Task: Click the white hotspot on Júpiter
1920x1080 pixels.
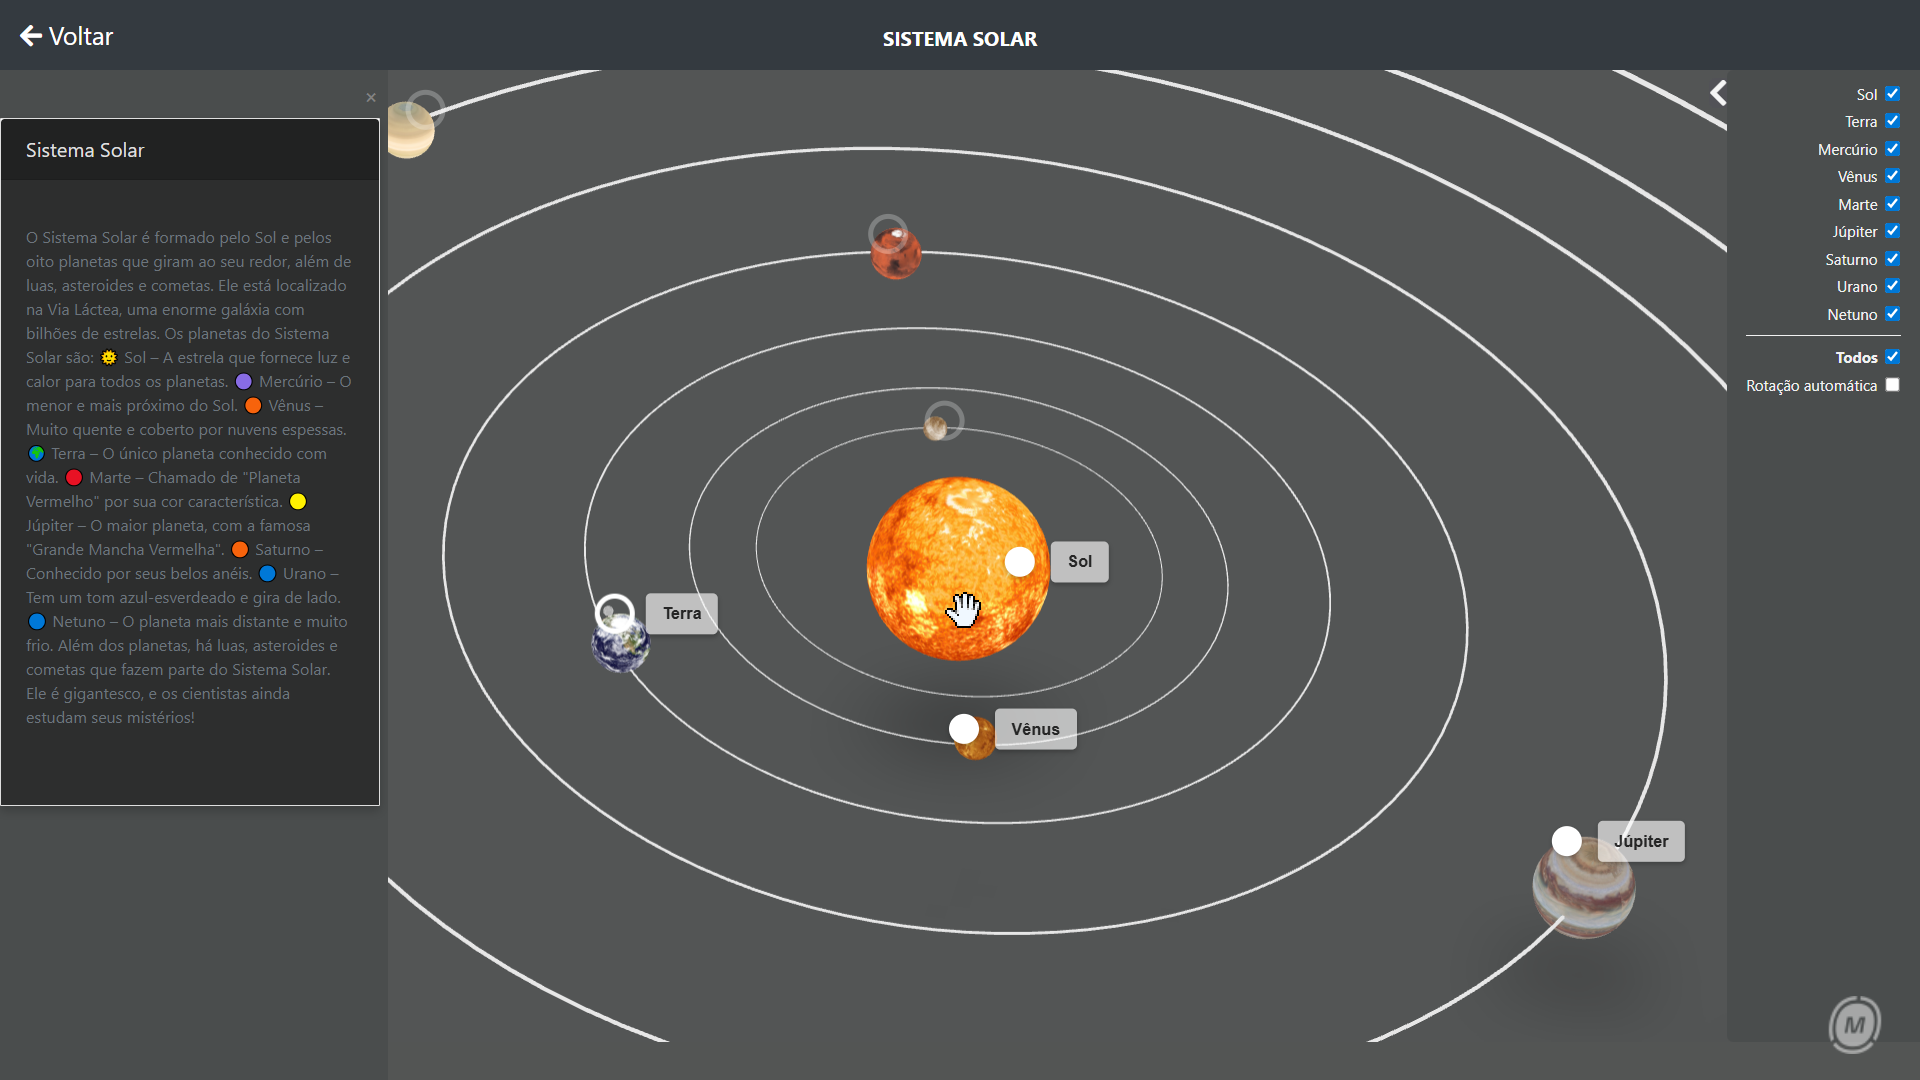Action: pos(1566,841)
